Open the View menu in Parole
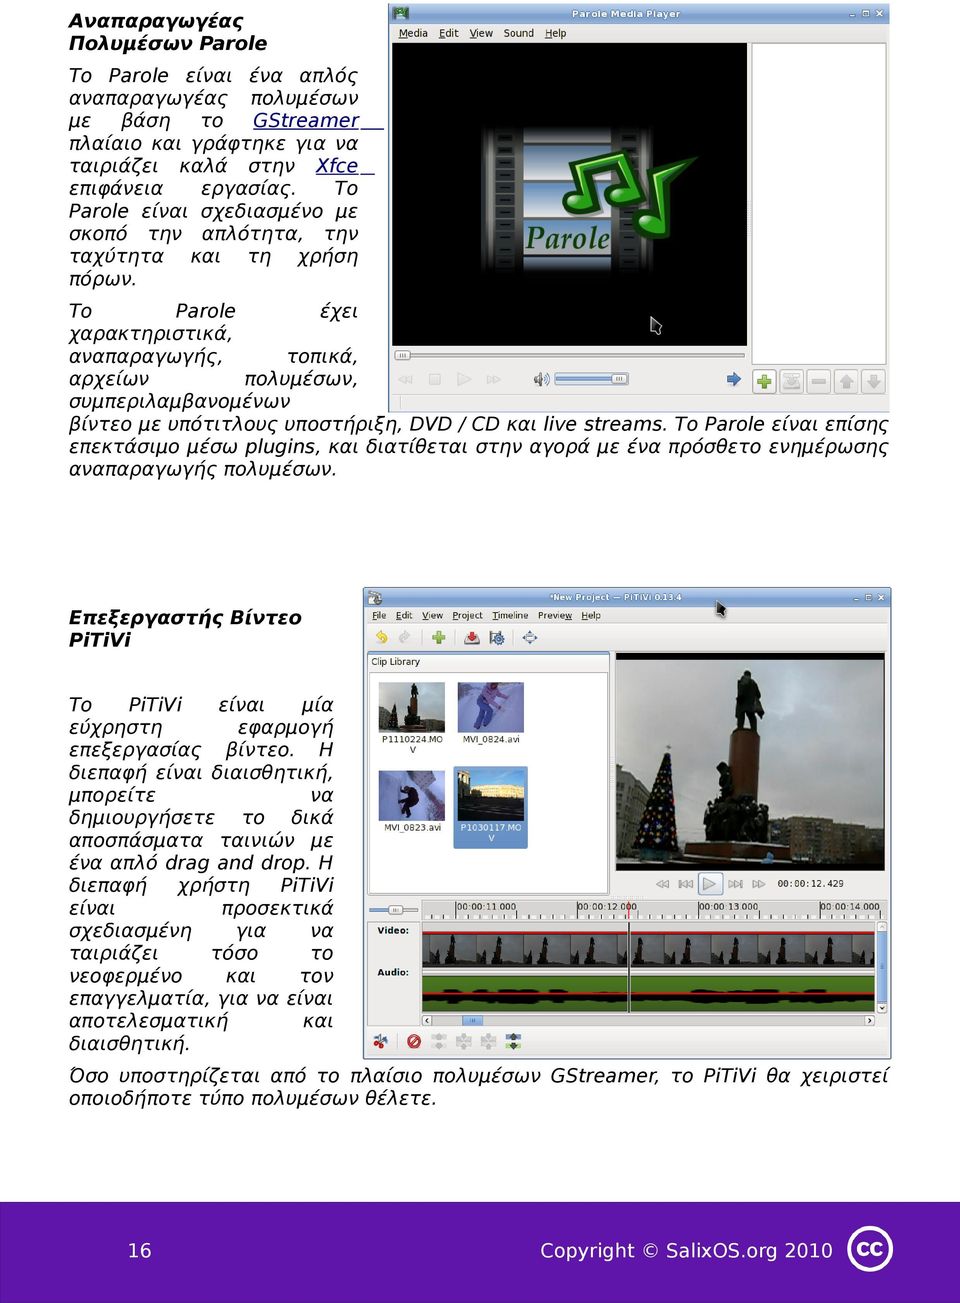 [481, 33]
